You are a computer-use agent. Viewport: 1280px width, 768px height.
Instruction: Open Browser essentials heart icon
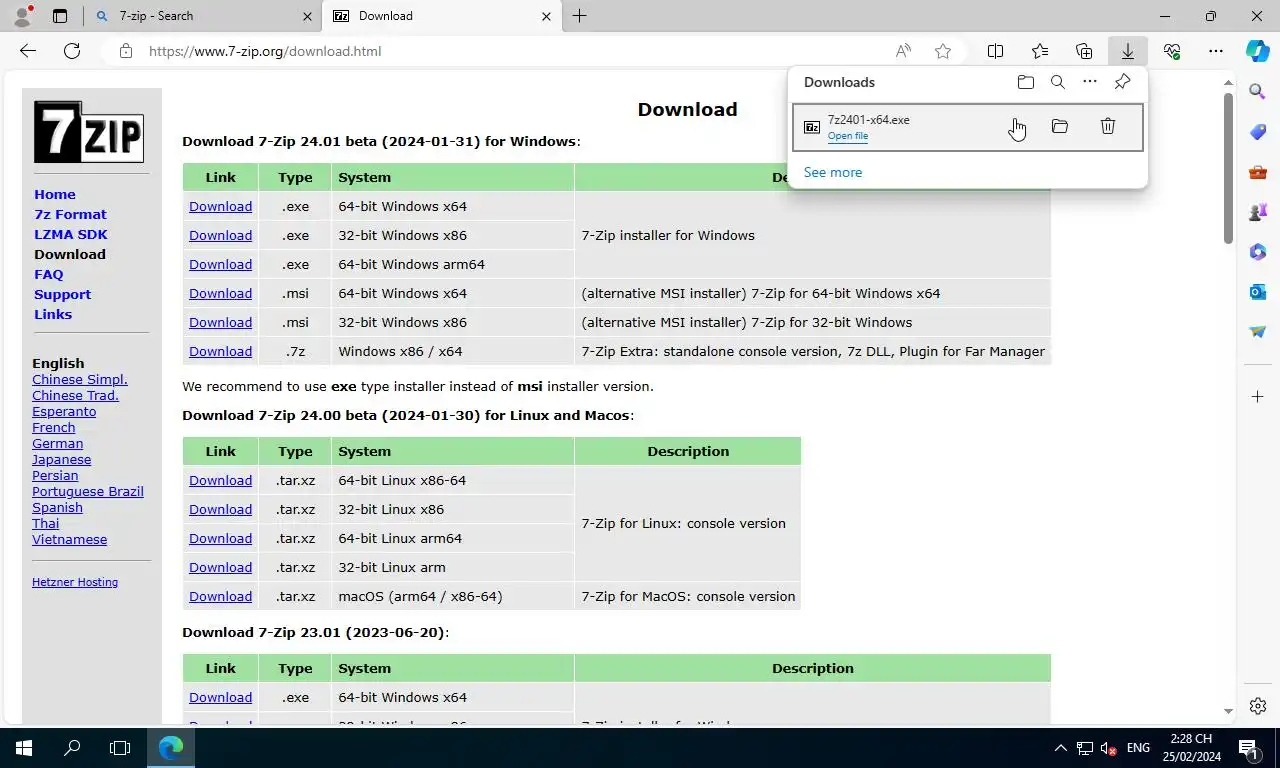pos(1172,51)
